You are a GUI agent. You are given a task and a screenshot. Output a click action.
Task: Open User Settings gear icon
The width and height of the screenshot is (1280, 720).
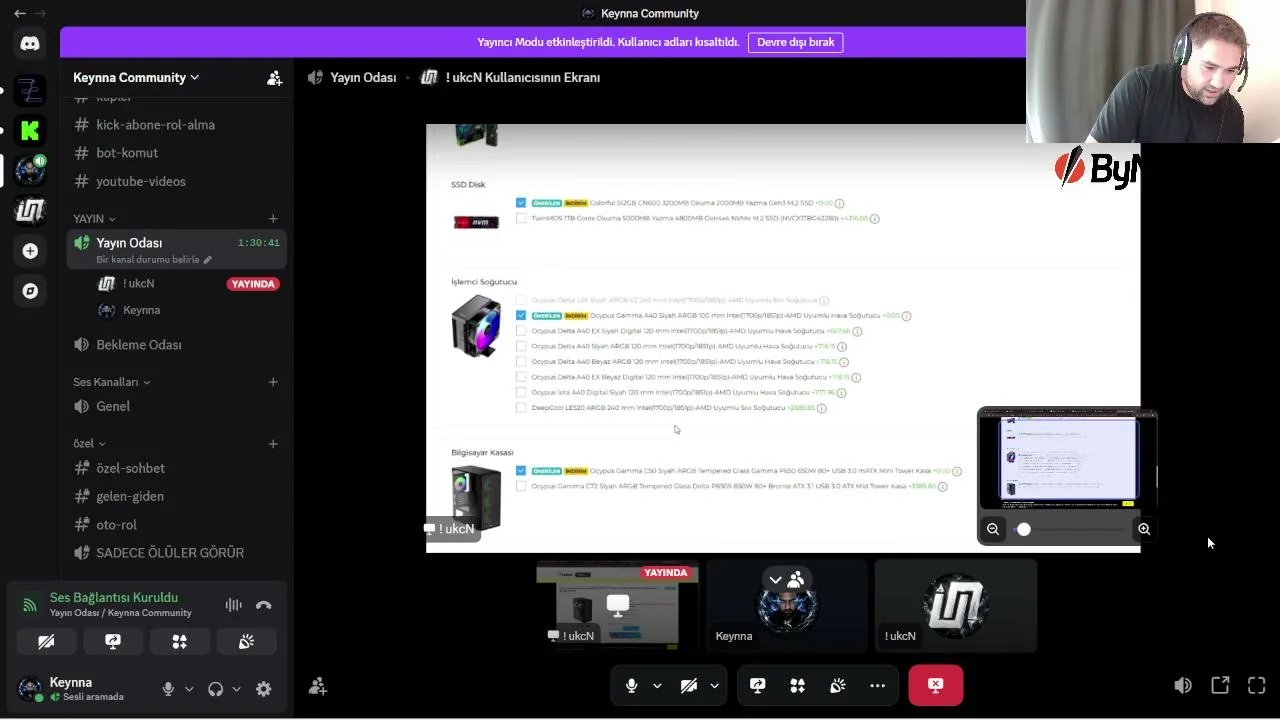tap(263, 689)
